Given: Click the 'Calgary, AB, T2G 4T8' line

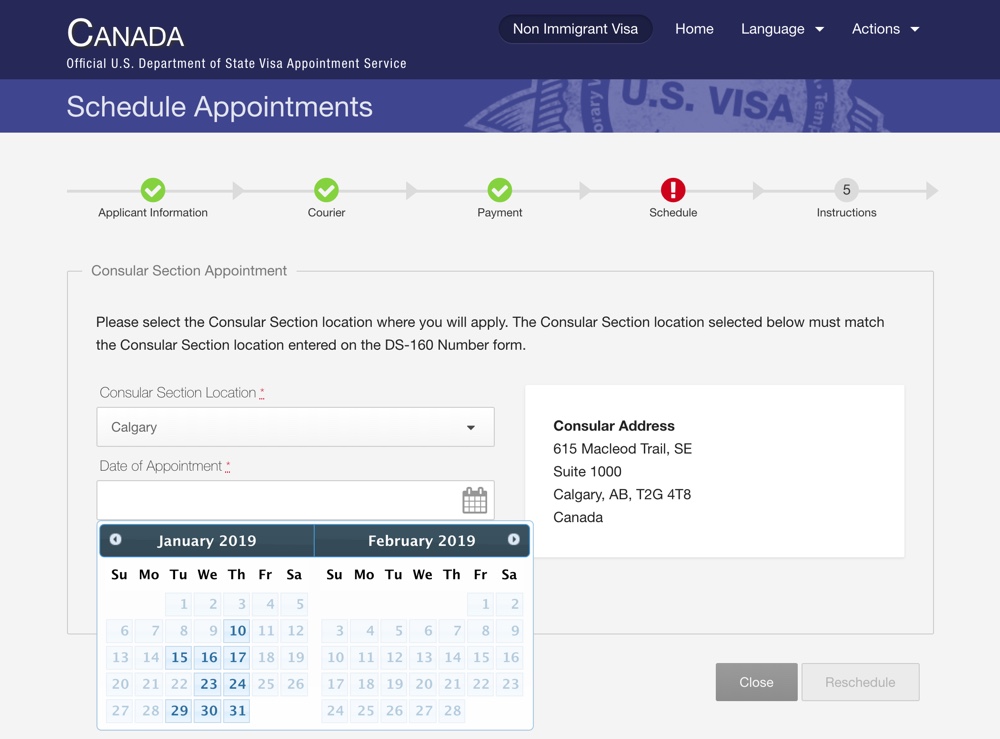Looking at the screenshot, I should point(622,495).
